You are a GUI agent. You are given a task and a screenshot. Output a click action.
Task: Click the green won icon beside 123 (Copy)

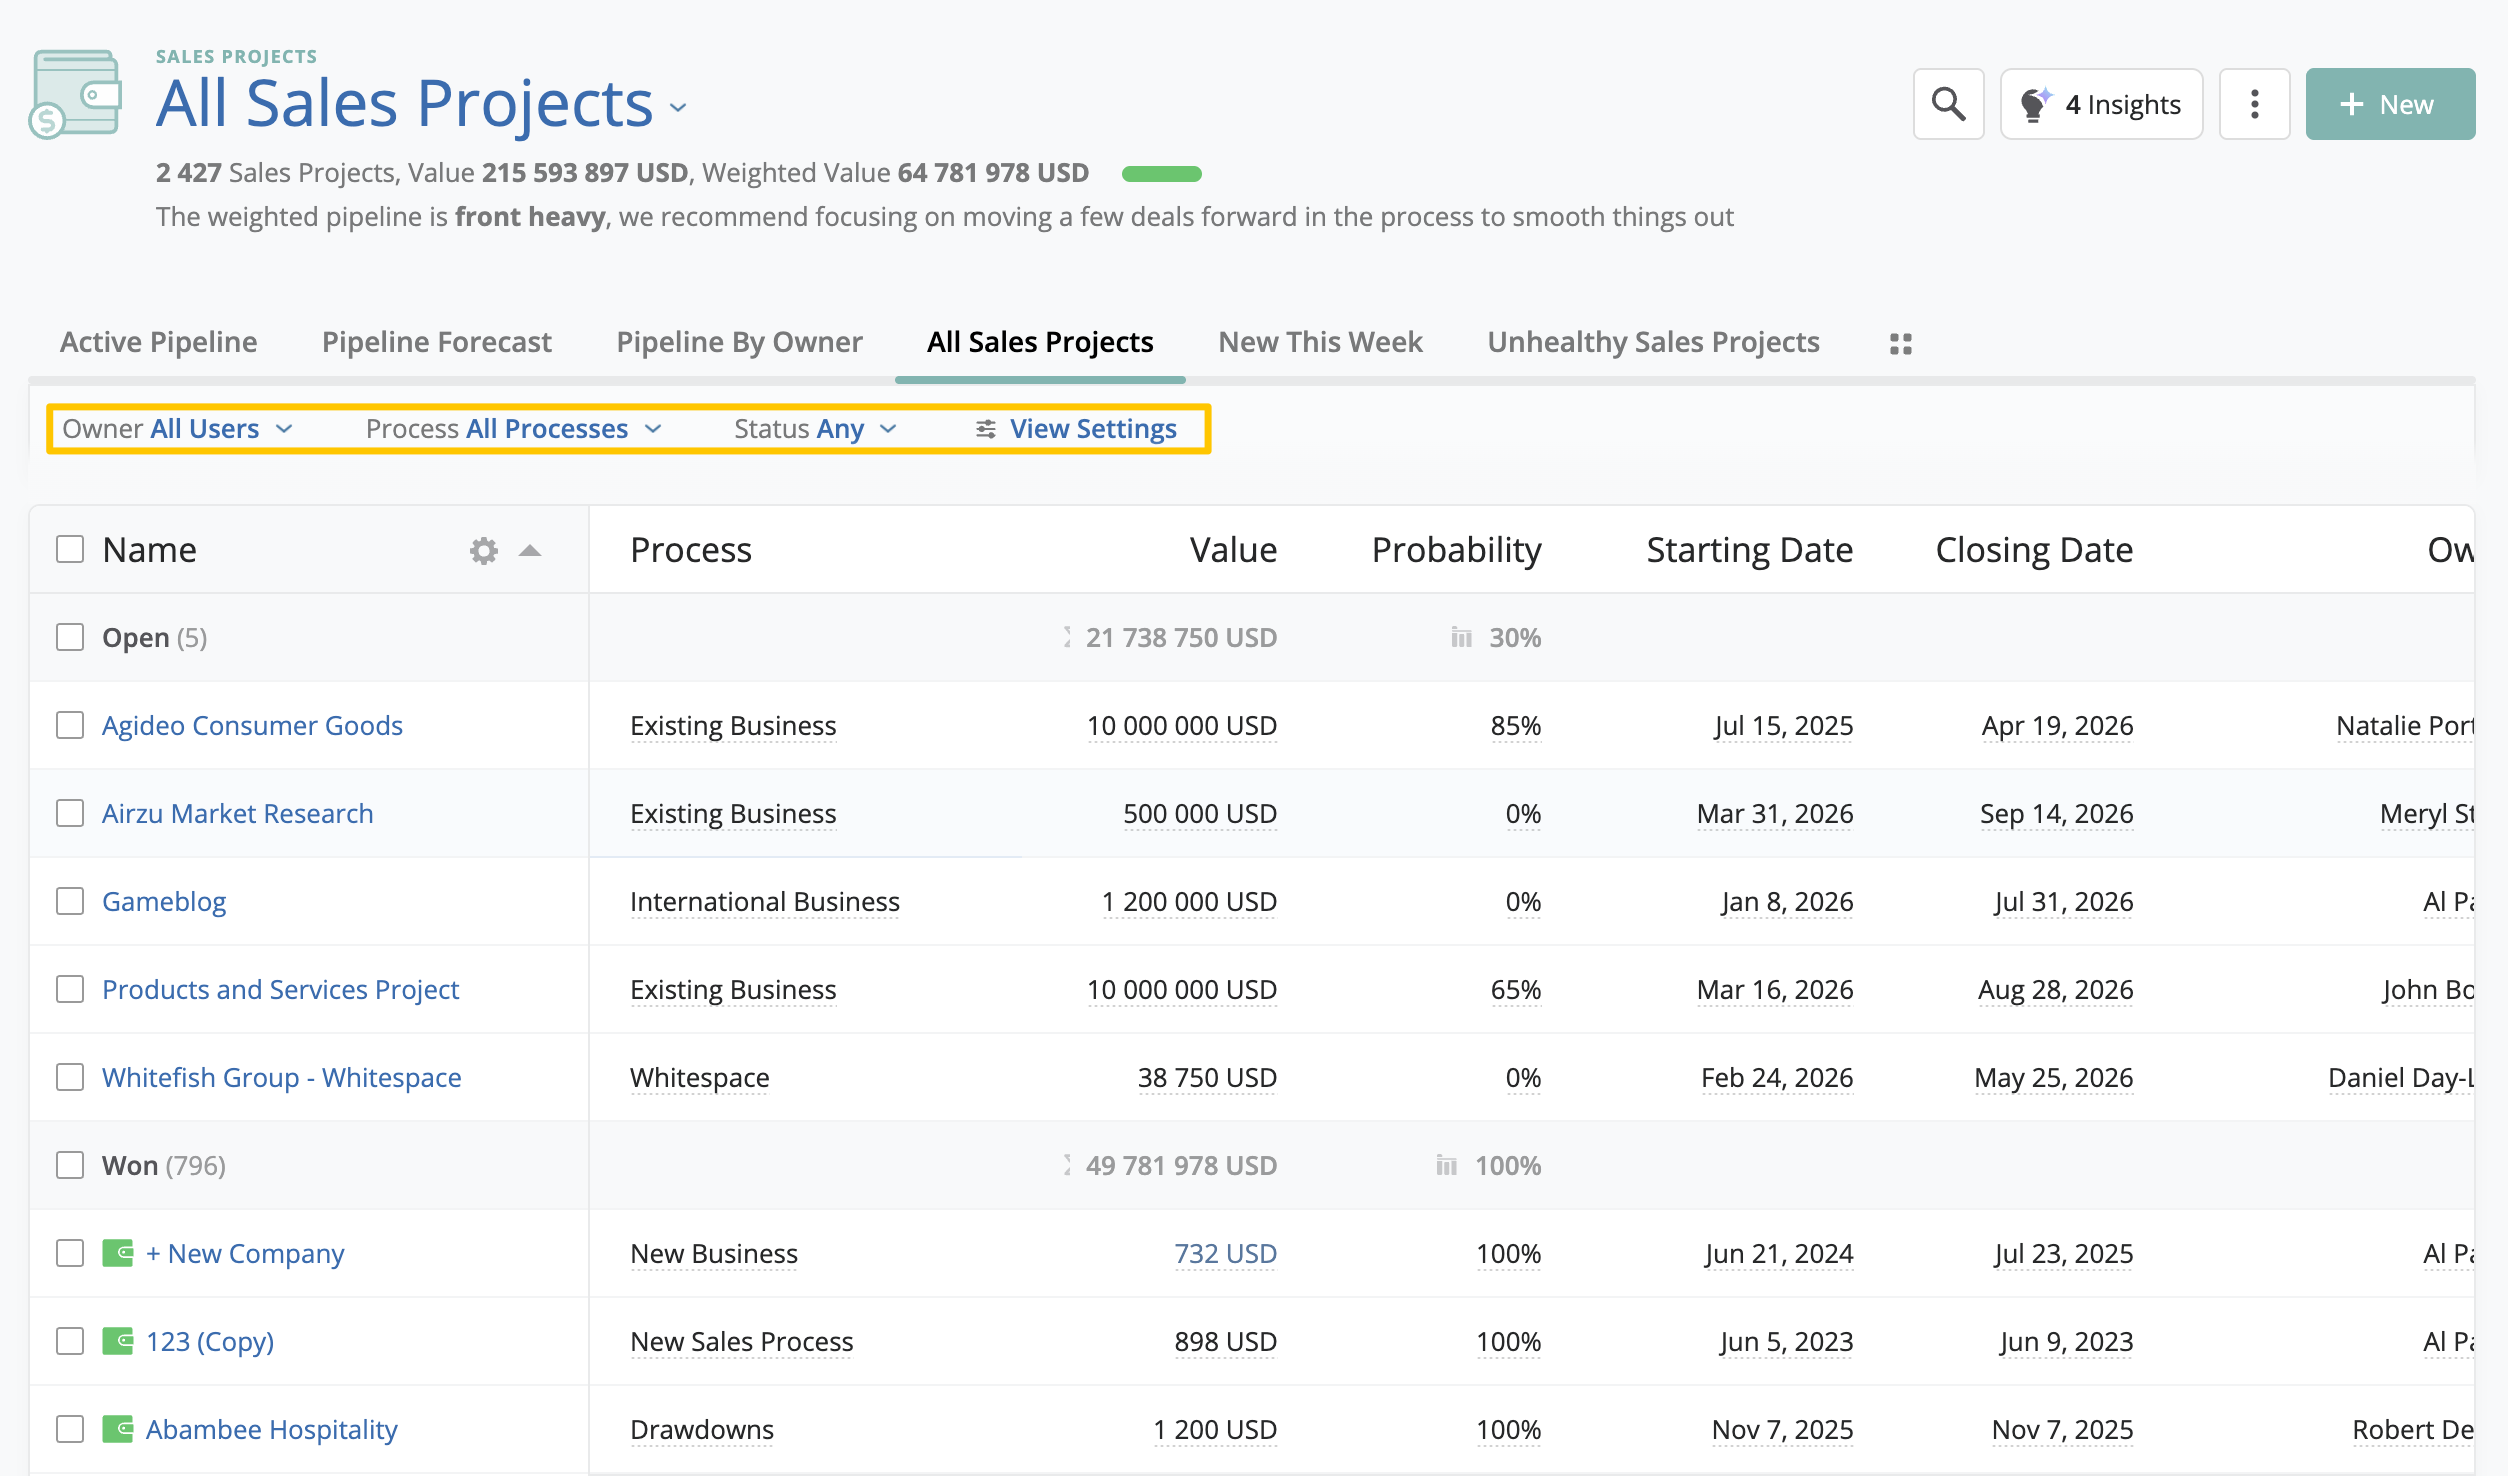[118, 1341]
